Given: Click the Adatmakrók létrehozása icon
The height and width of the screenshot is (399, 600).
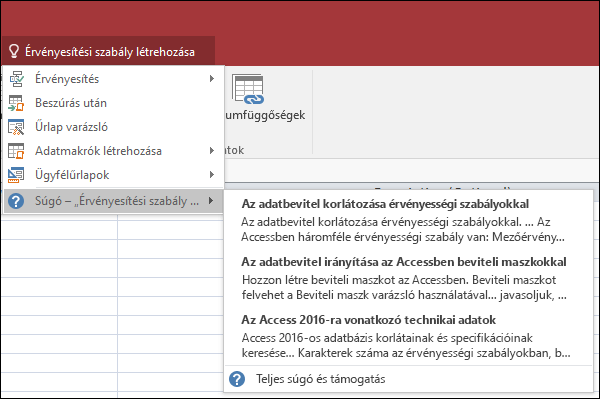Looking at the screenshot, I should pyautogui.click(x=16, y=151).
